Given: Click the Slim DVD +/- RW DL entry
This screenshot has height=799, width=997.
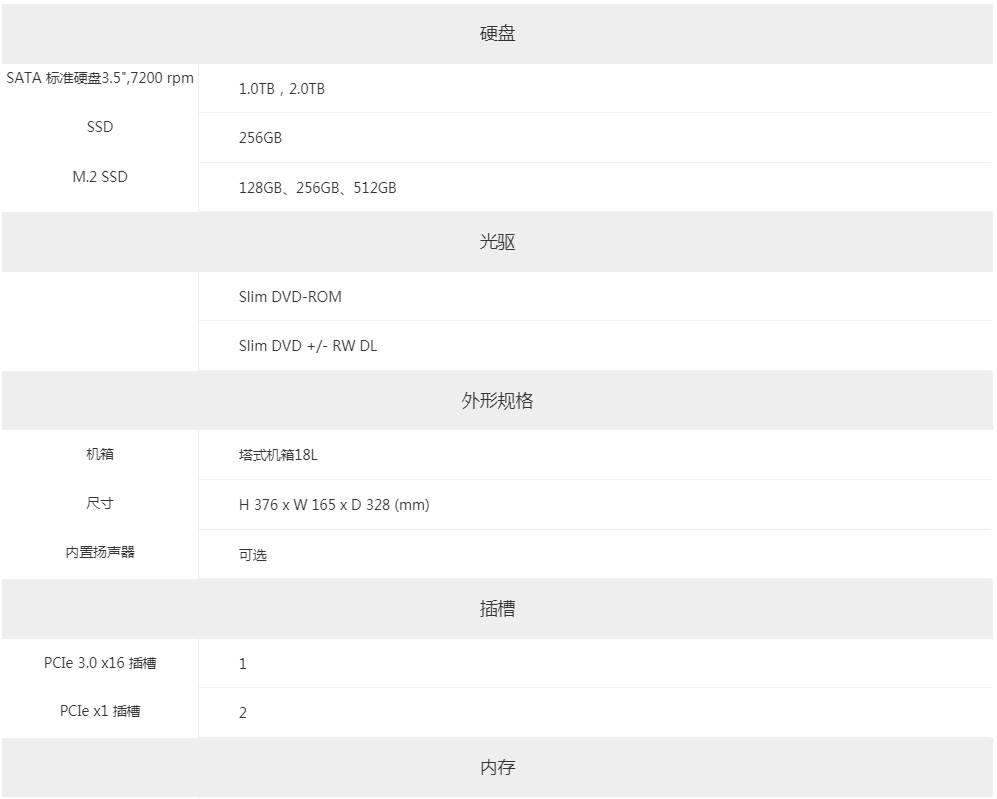Looking at the screenshot, I should (x=308, y=346).
